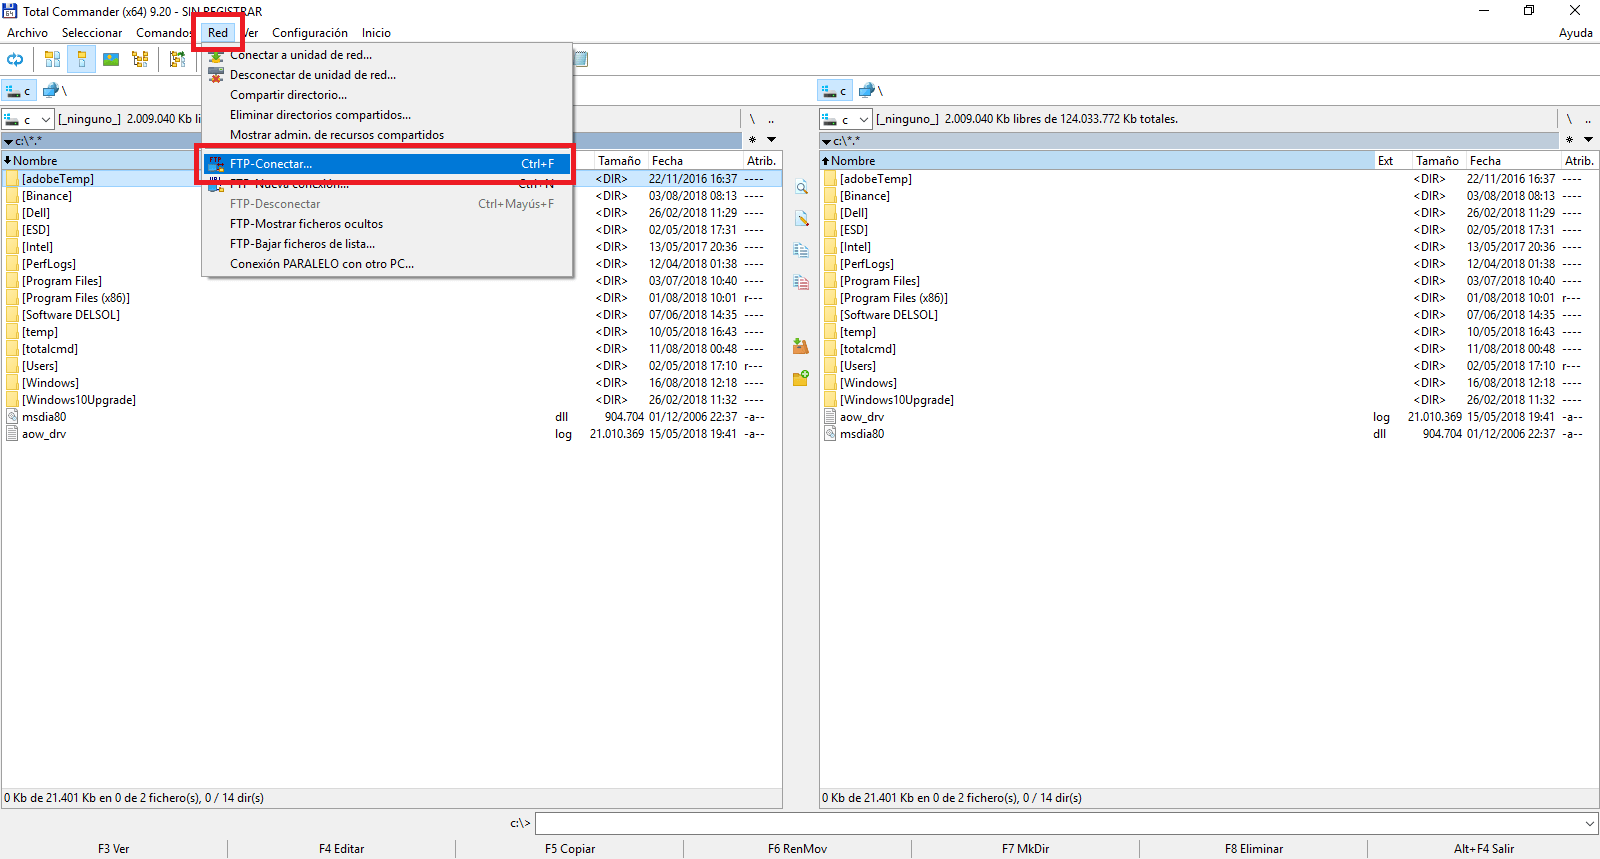
Task: Choose Eliminar directorios compartidos... entry
Action: pyautogui.click(x=387, y=115)
